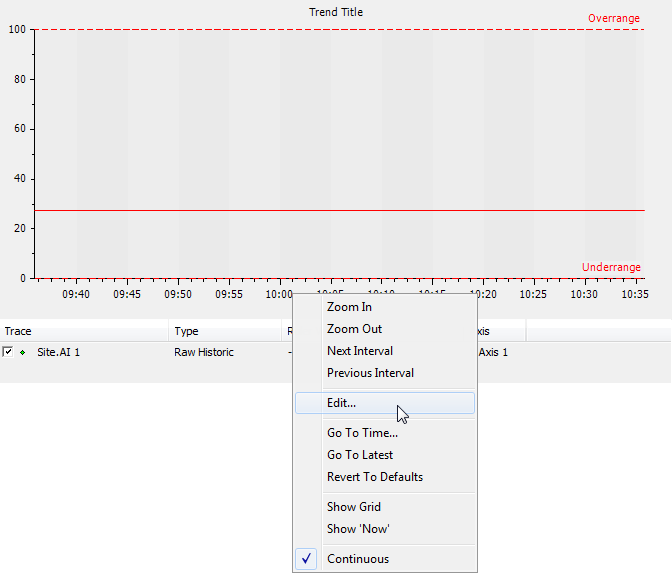Click the green trace marker icon beside Site.AI 1
This screenshot has height=573, width=672.
click(x=22, y=352)
